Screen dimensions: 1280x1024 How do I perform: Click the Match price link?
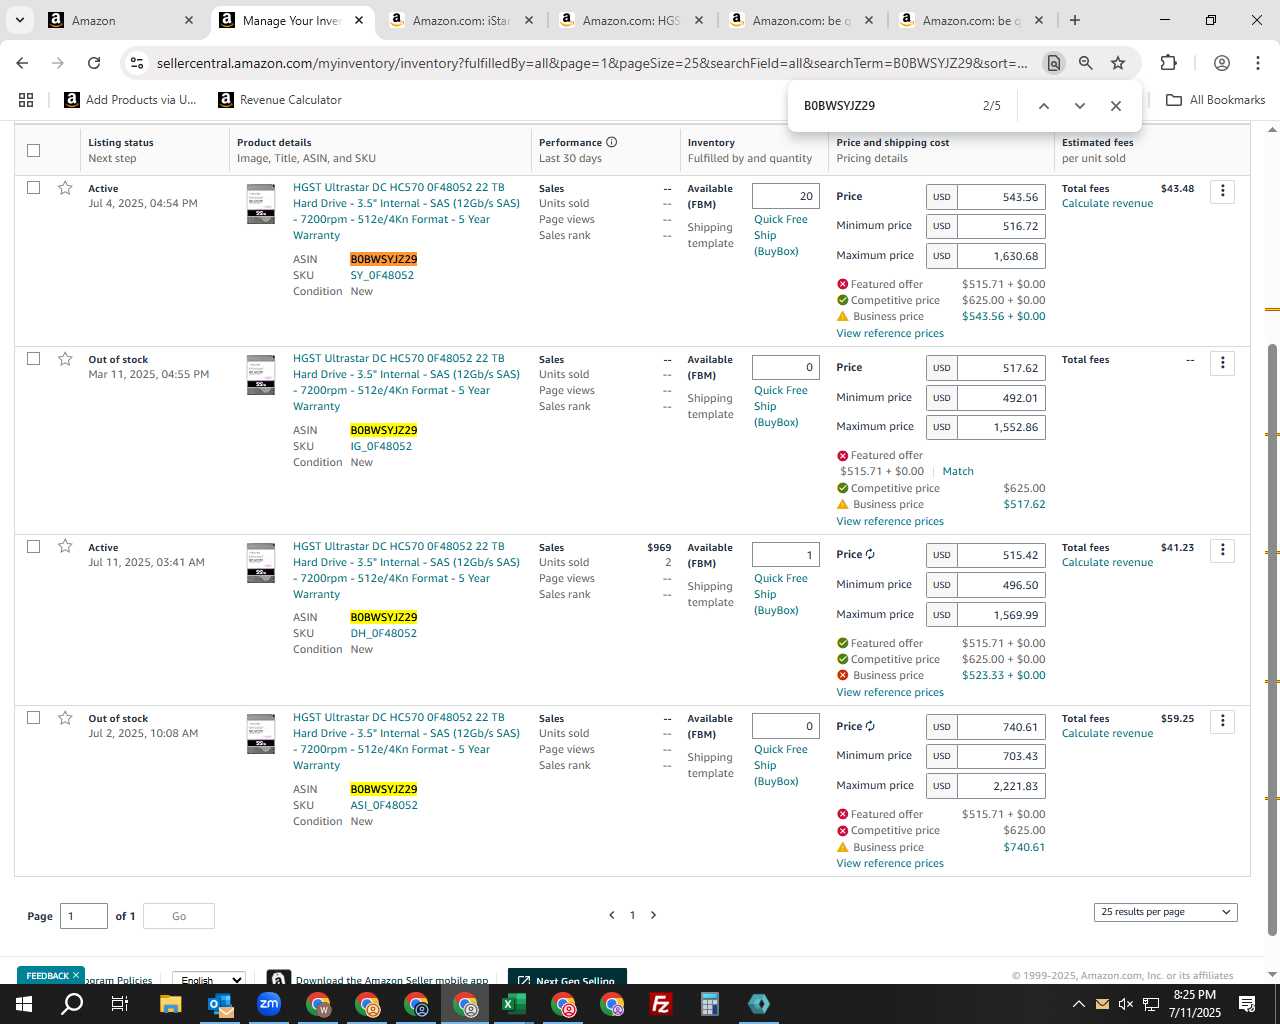tap(958, 471)
